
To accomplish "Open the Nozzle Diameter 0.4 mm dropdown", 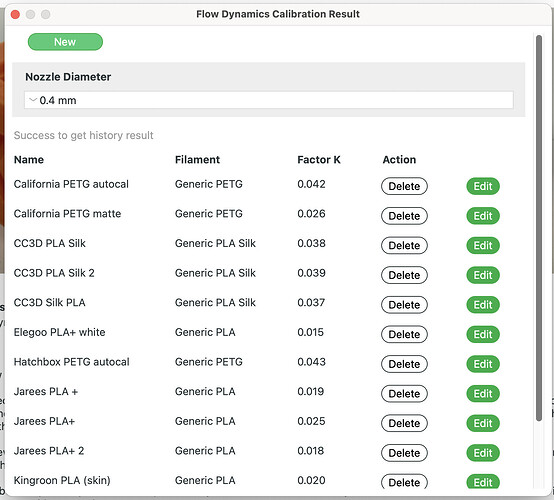I will (269, 100).
